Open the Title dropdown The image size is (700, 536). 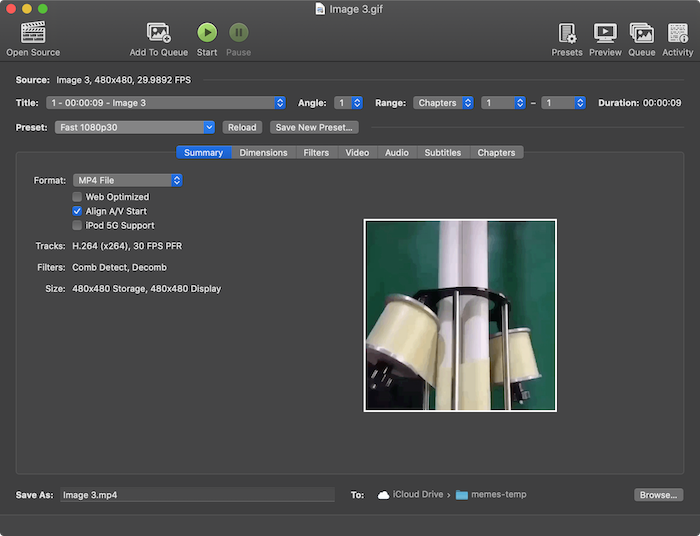tap(166, 103)
